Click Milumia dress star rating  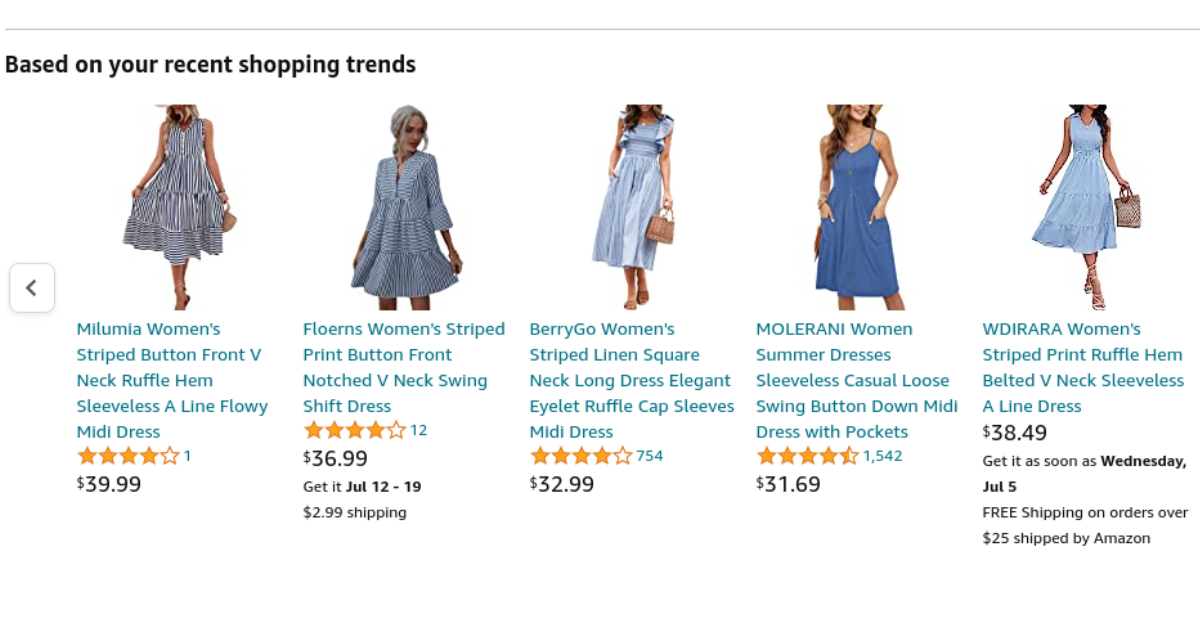click(128, 456)
